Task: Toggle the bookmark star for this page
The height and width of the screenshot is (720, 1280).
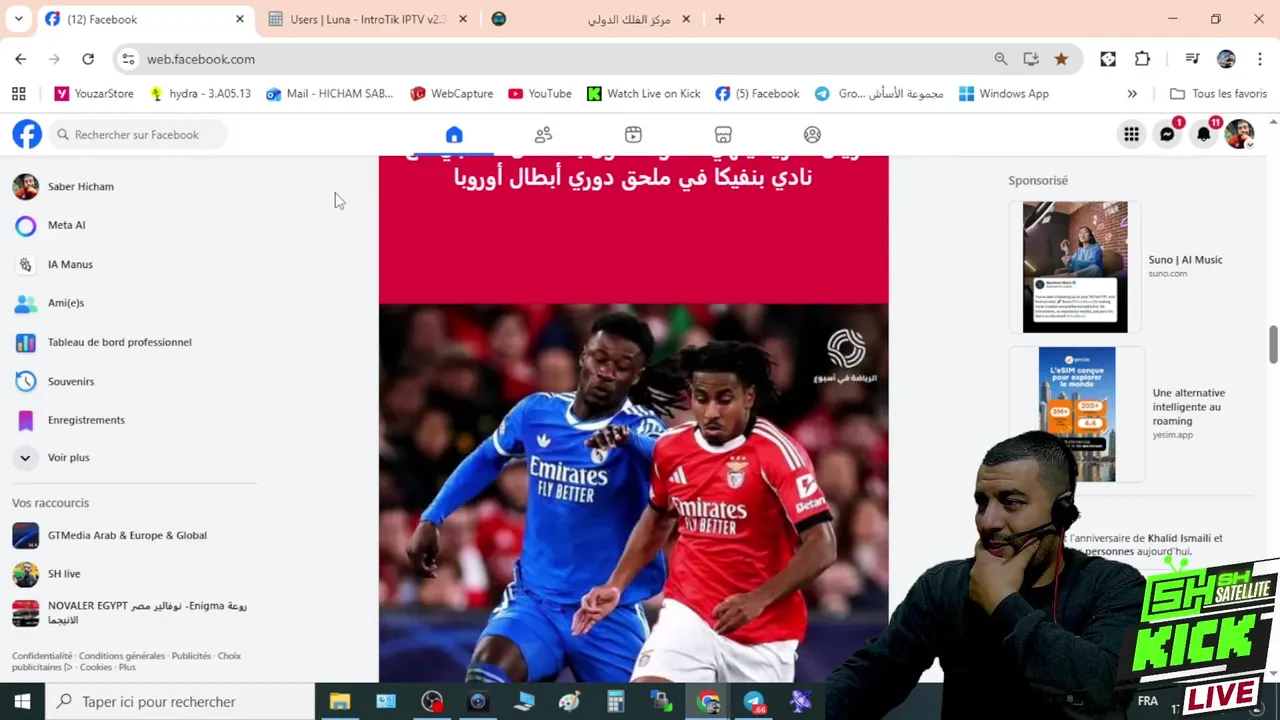Action: pyautogui.click(x=1061, y=59)
